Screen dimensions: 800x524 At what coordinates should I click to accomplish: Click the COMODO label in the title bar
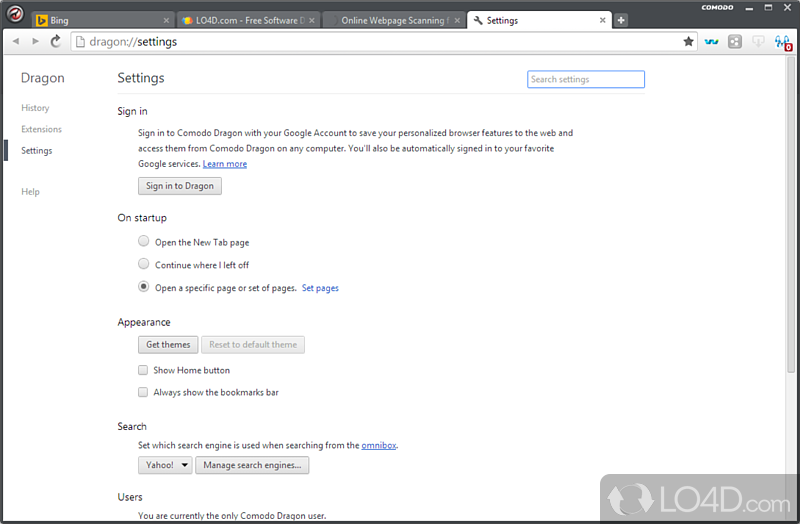tap(717, 7)
